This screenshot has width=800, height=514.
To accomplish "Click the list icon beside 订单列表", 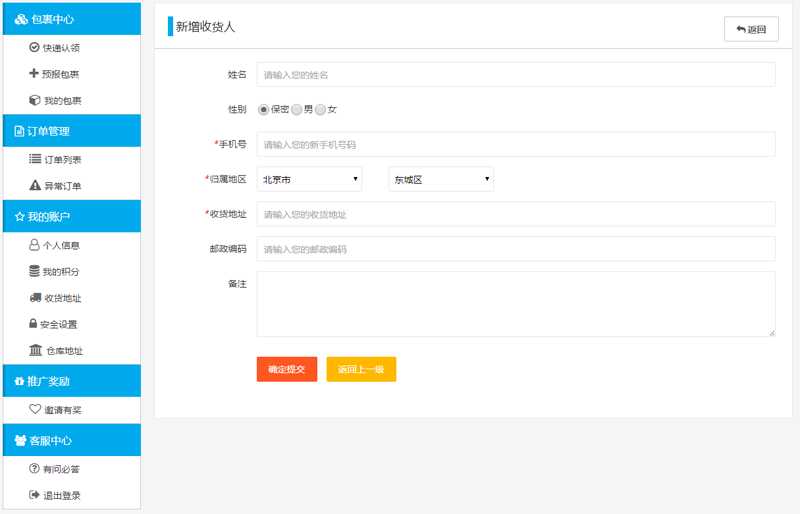I will coord(35,159).
